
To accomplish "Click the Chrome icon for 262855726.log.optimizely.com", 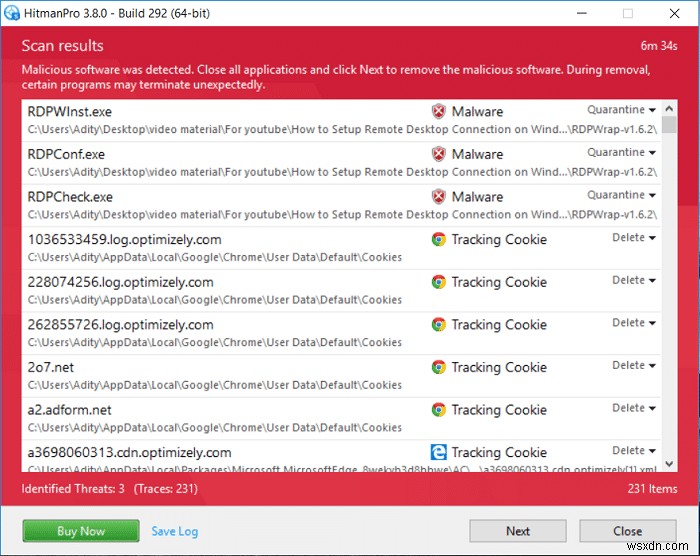I will pos(438,325).
